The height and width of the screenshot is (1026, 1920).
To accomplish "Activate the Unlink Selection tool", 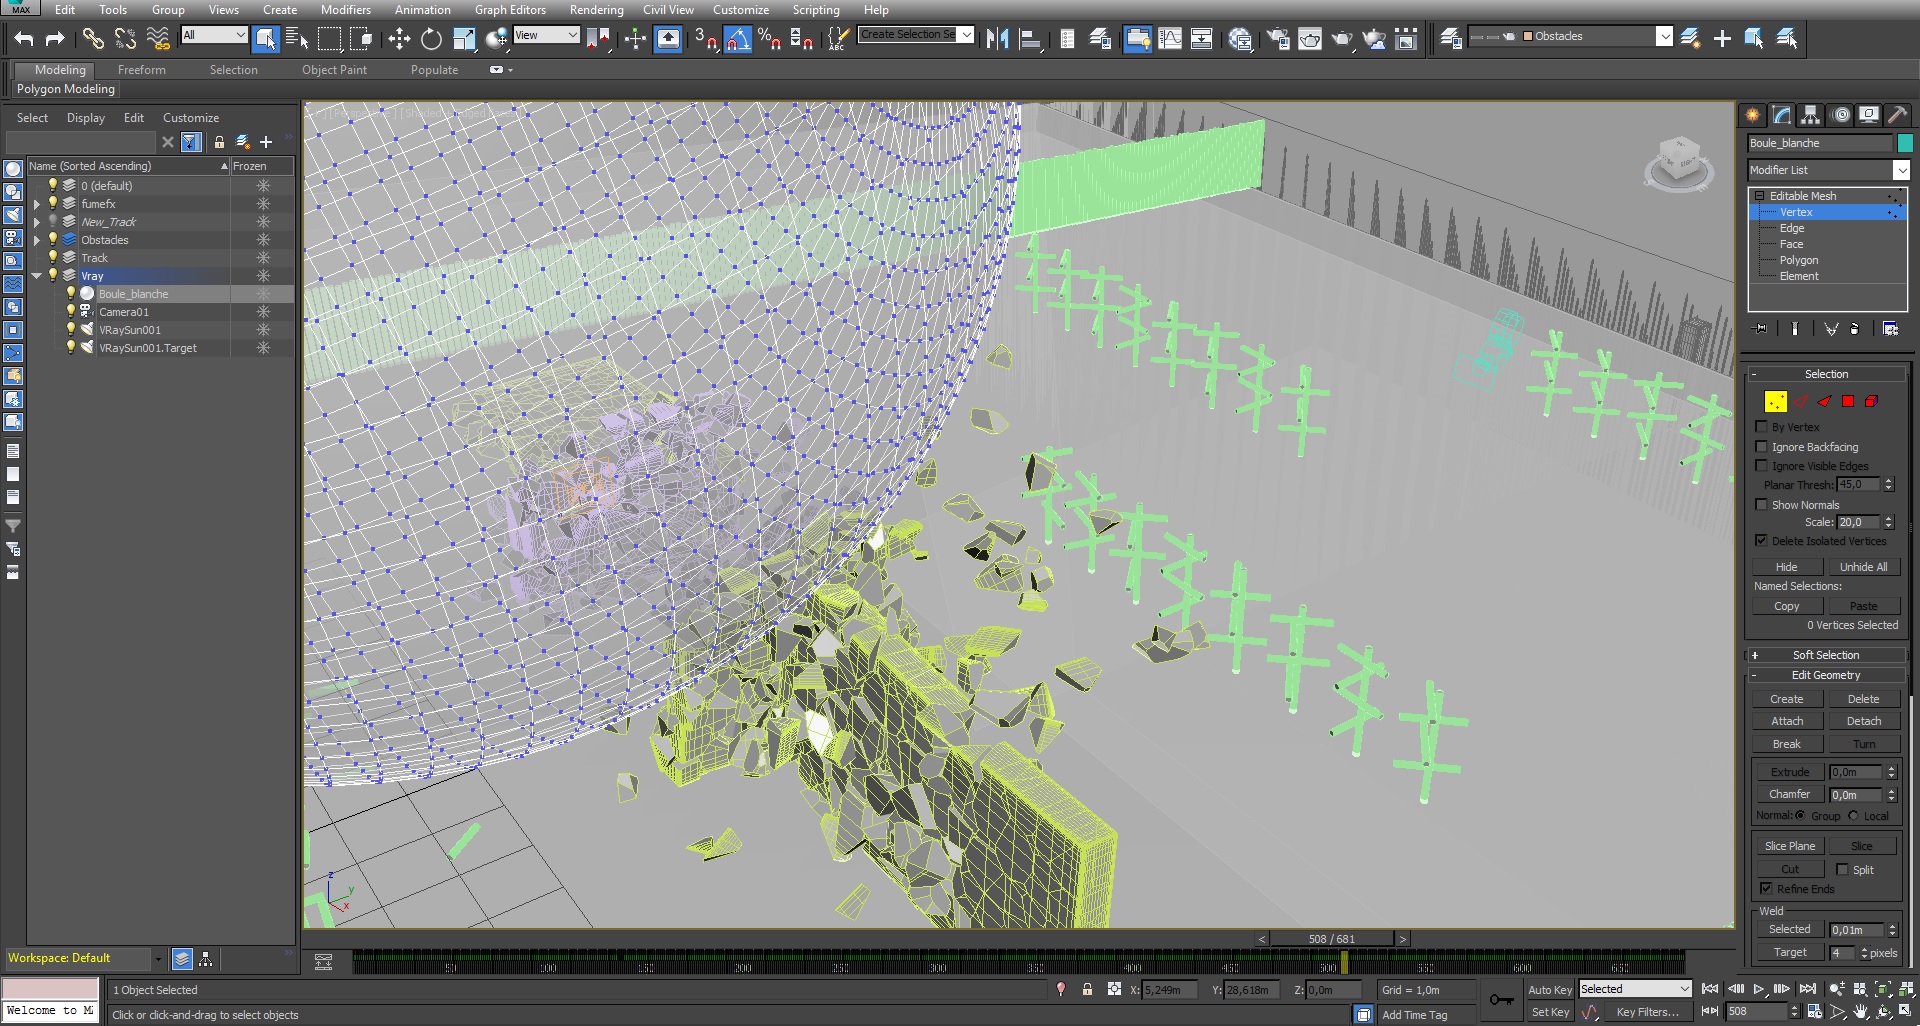I will (x=125, y=39).
